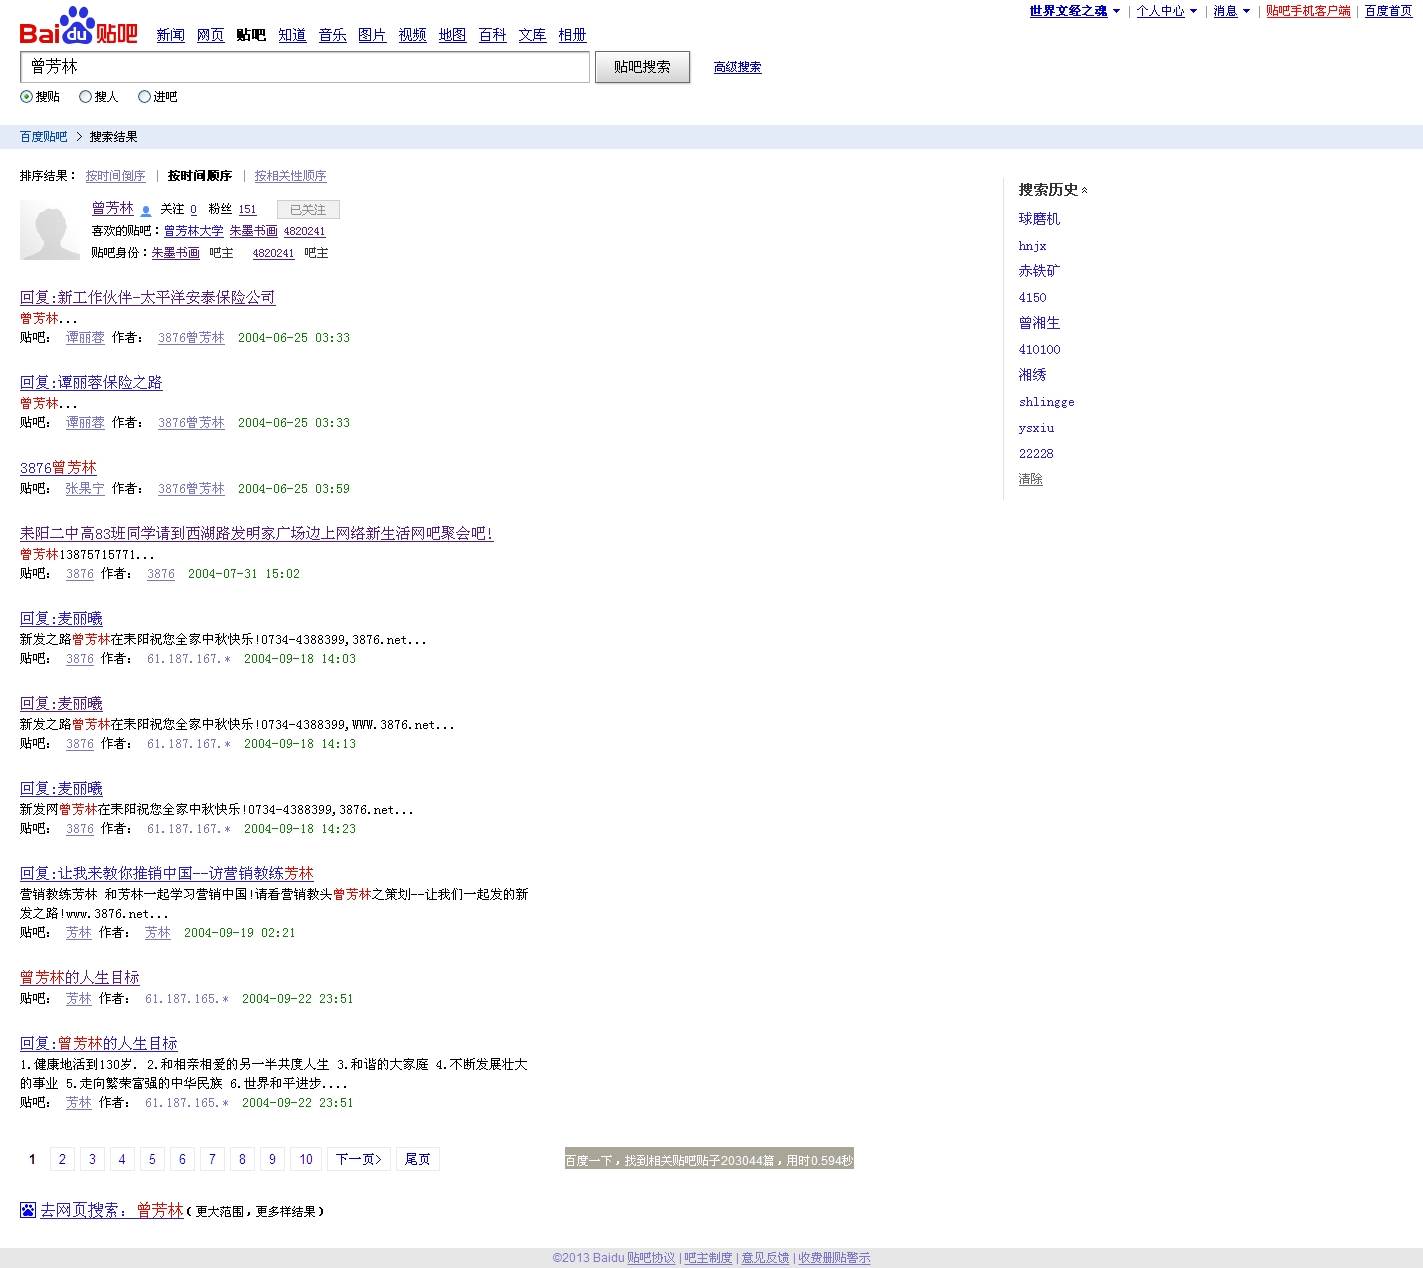Click the 贴吧搜索 button
Screen dimensions: 1423x1268
(642, 67)
